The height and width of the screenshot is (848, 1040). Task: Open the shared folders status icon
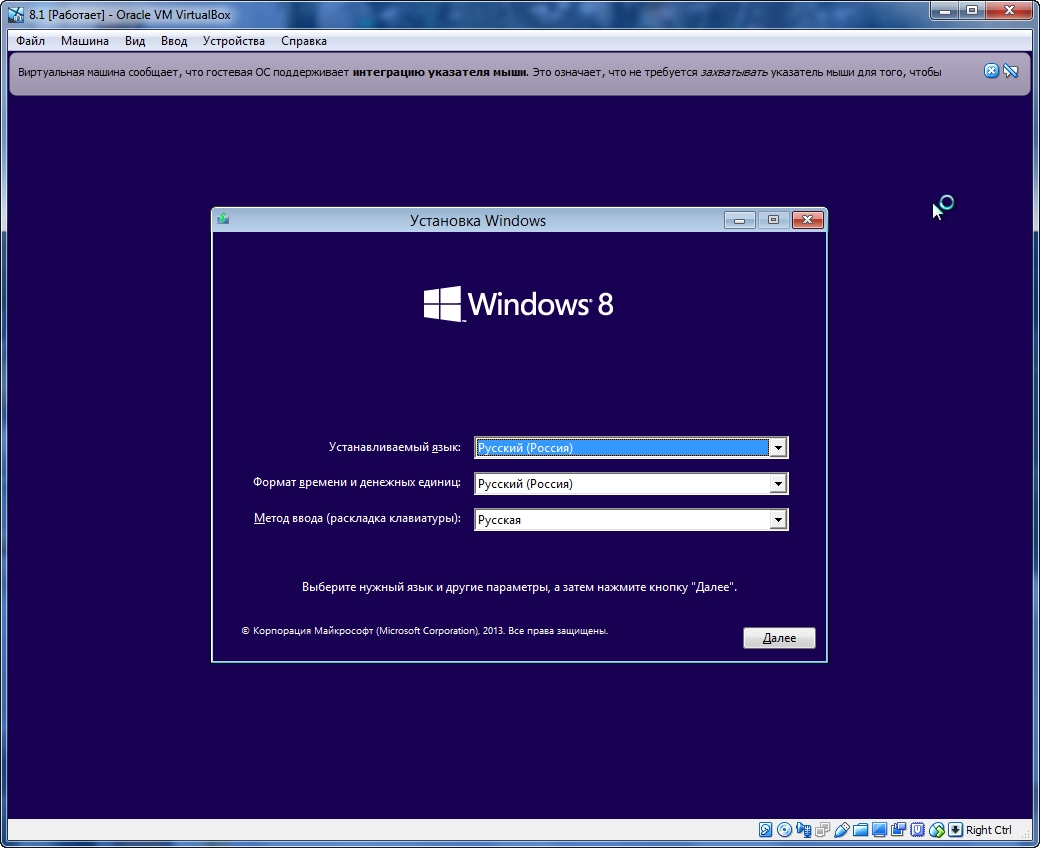(x=860, y=830)
